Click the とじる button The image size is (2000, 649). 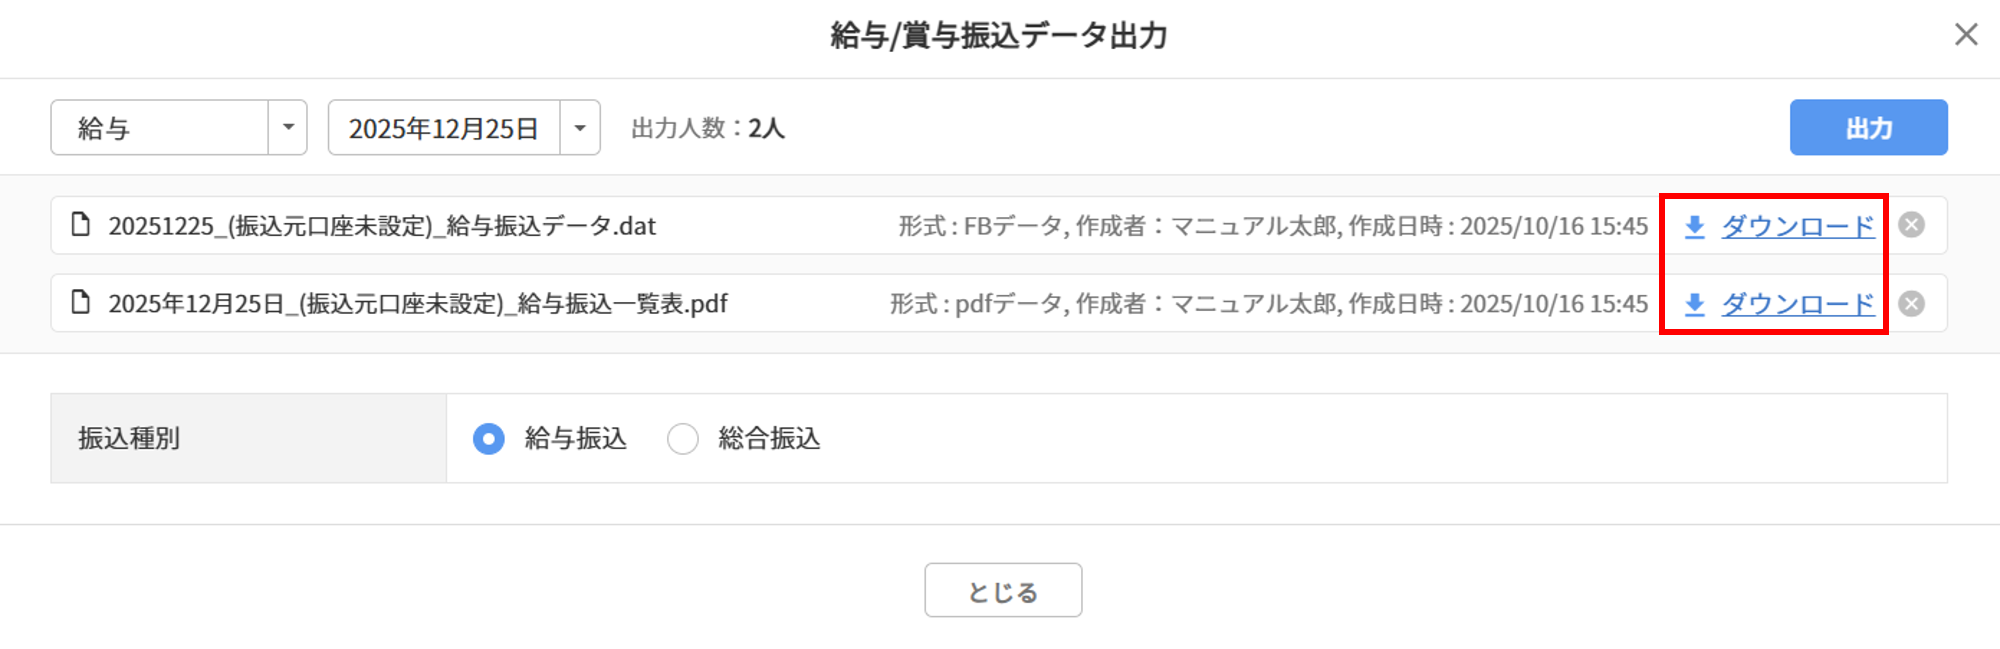(1002, 591)
